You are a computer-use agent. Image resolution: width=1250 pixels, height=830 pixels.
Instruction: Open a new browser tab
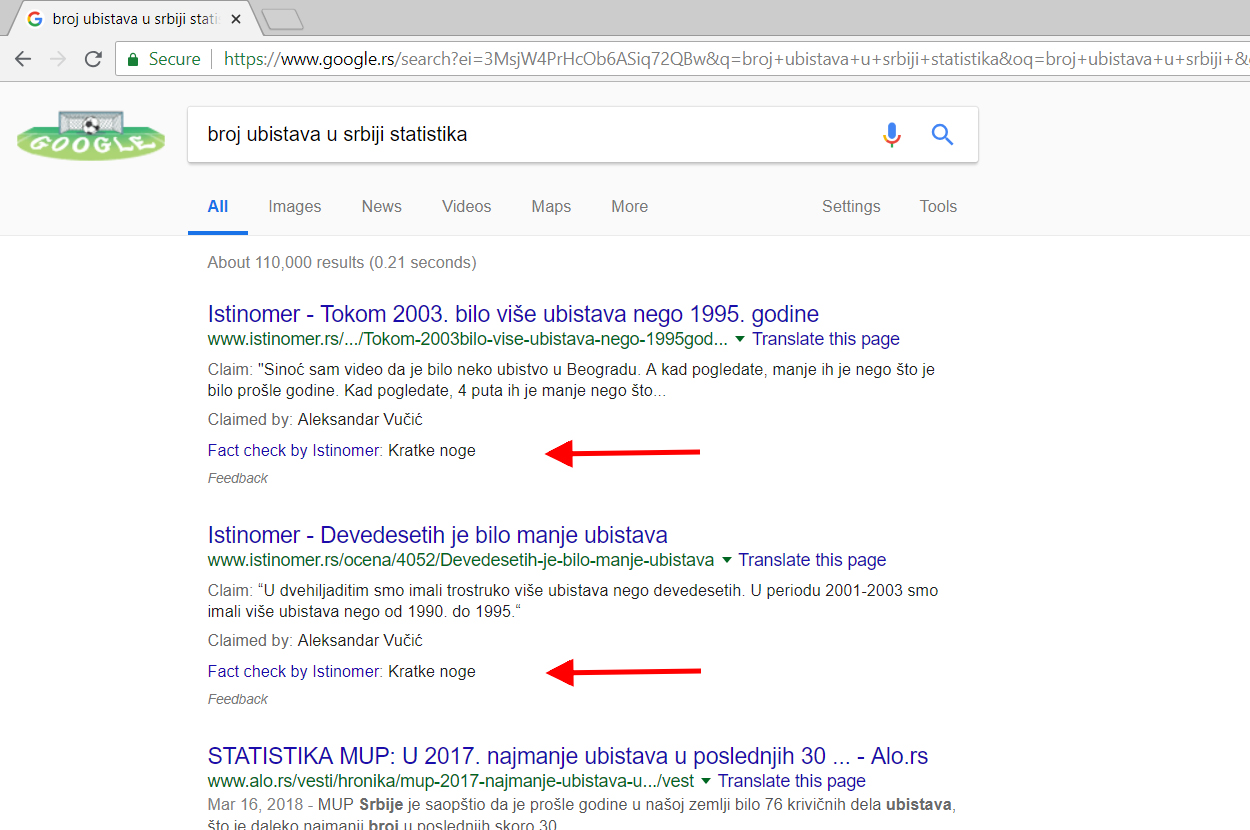point(282,19)
